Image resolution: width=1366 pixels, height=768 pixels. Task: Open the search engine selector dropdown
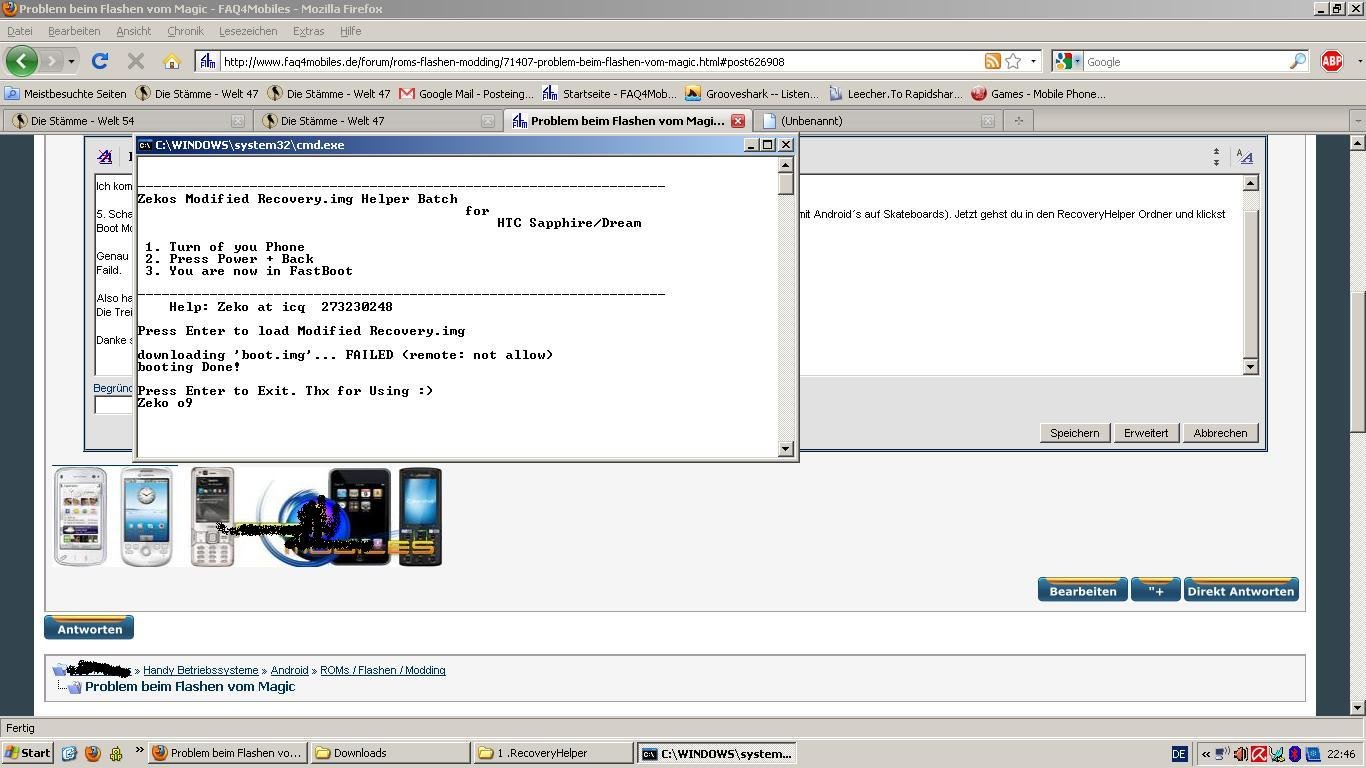1077,61
